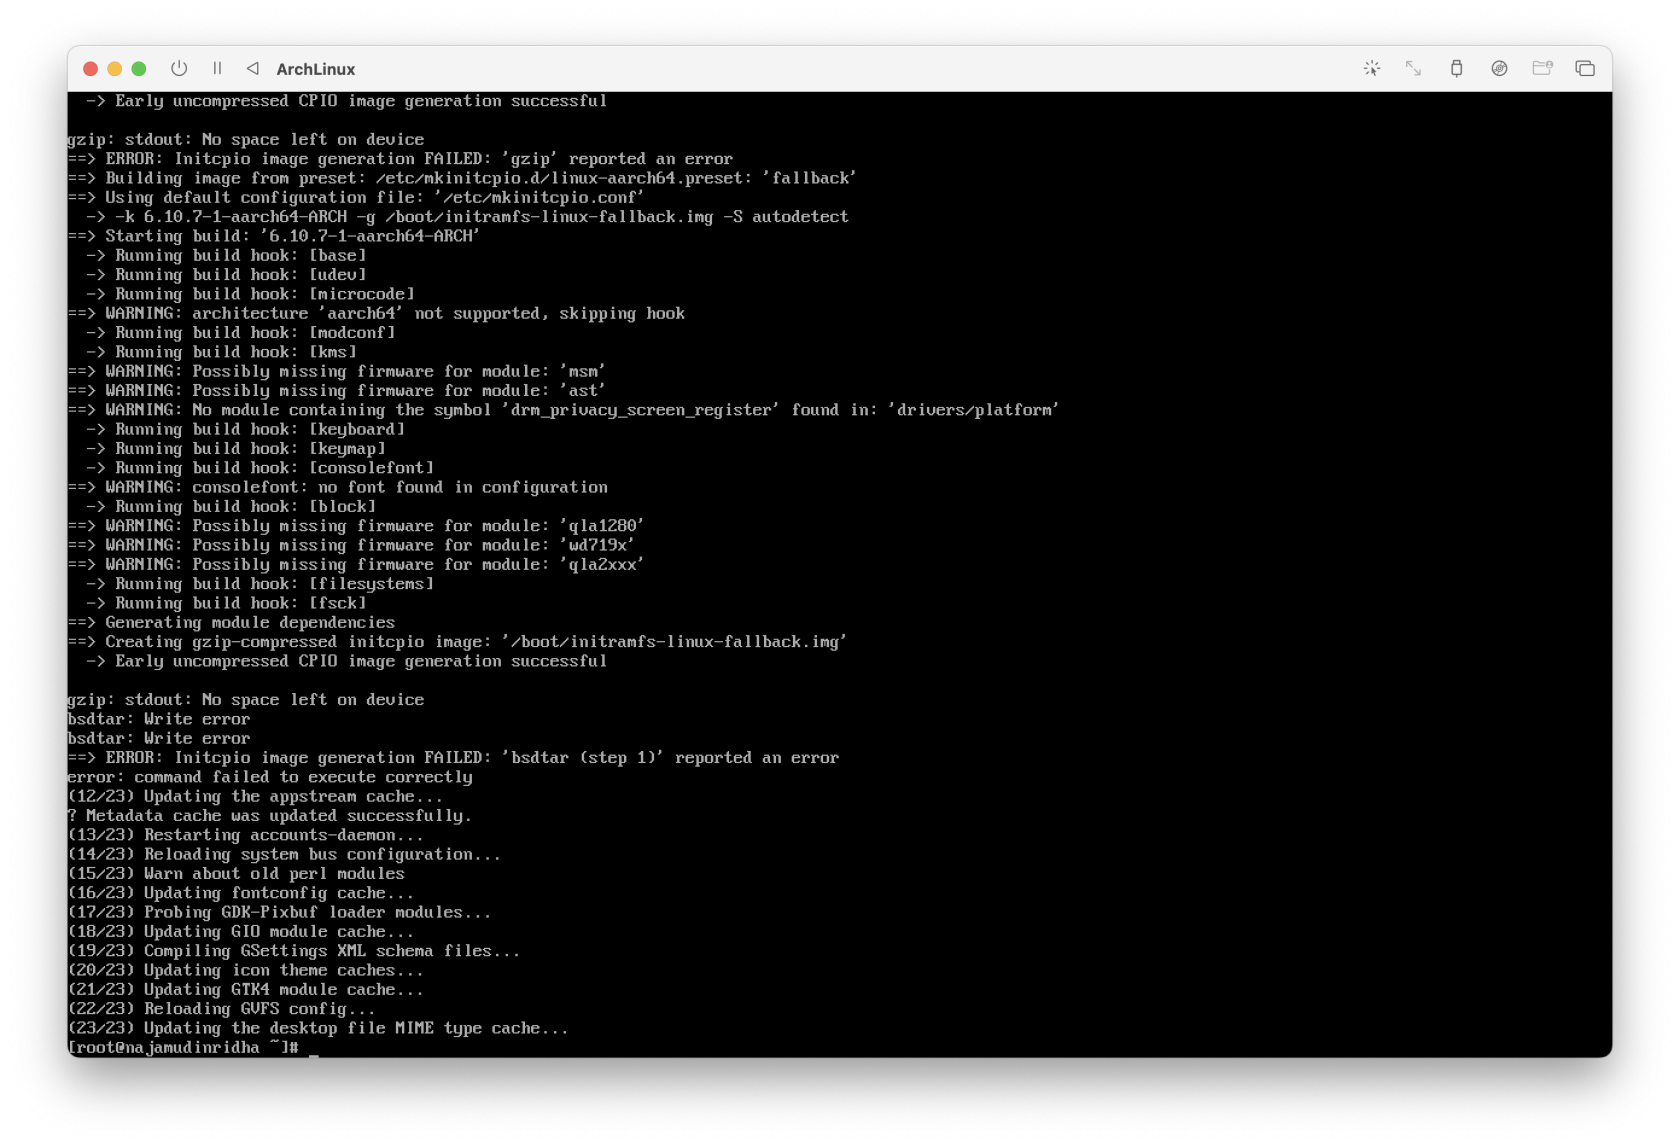The height and width of the screenshot is (1147, 1680).
Task: Click "Running build hook: [udev]" line
Action: (x=226, y=275)
